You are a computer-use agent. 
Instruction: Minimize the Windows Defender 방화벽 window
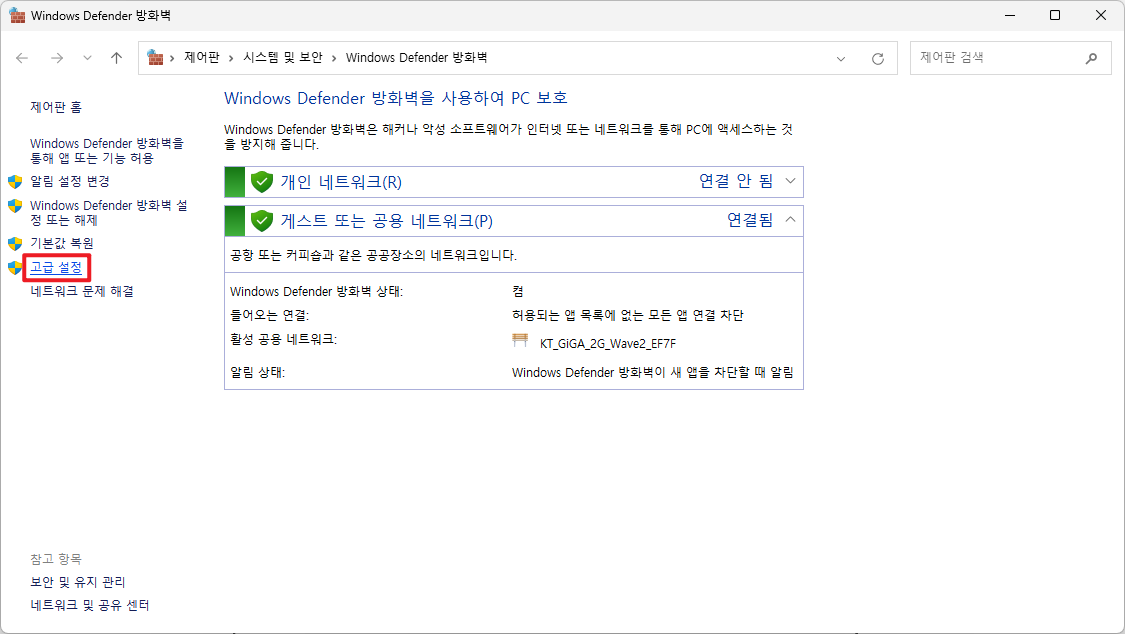1010,15
